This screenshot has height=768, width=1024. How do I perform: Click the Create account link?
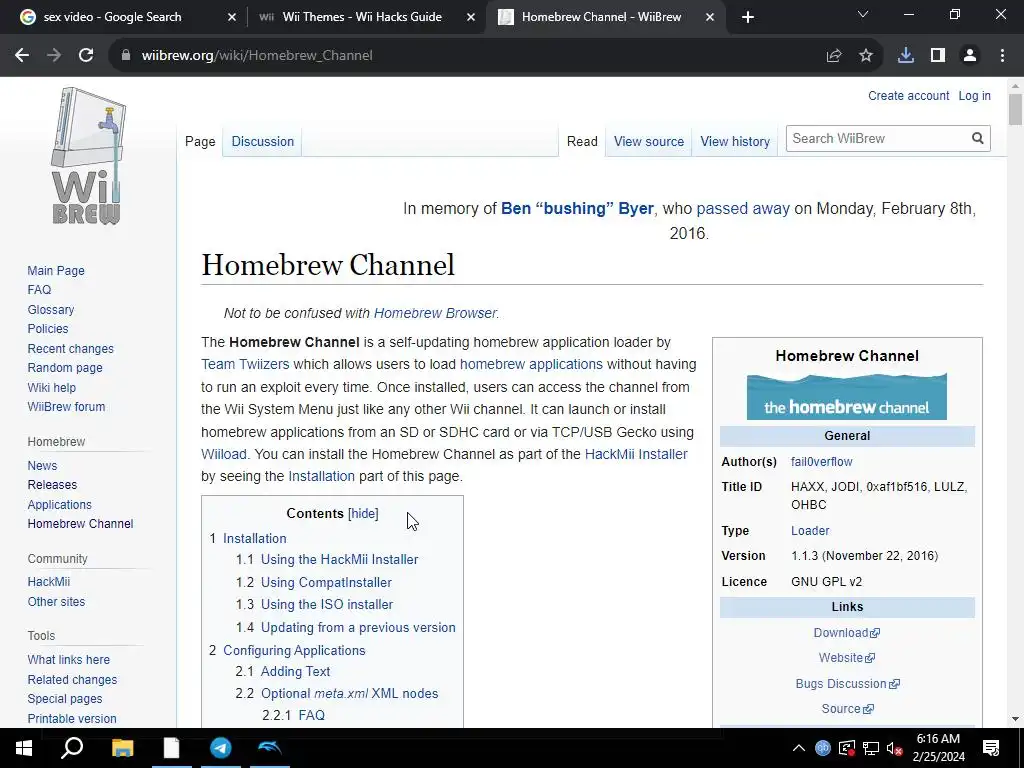click(x=908, y=95)
